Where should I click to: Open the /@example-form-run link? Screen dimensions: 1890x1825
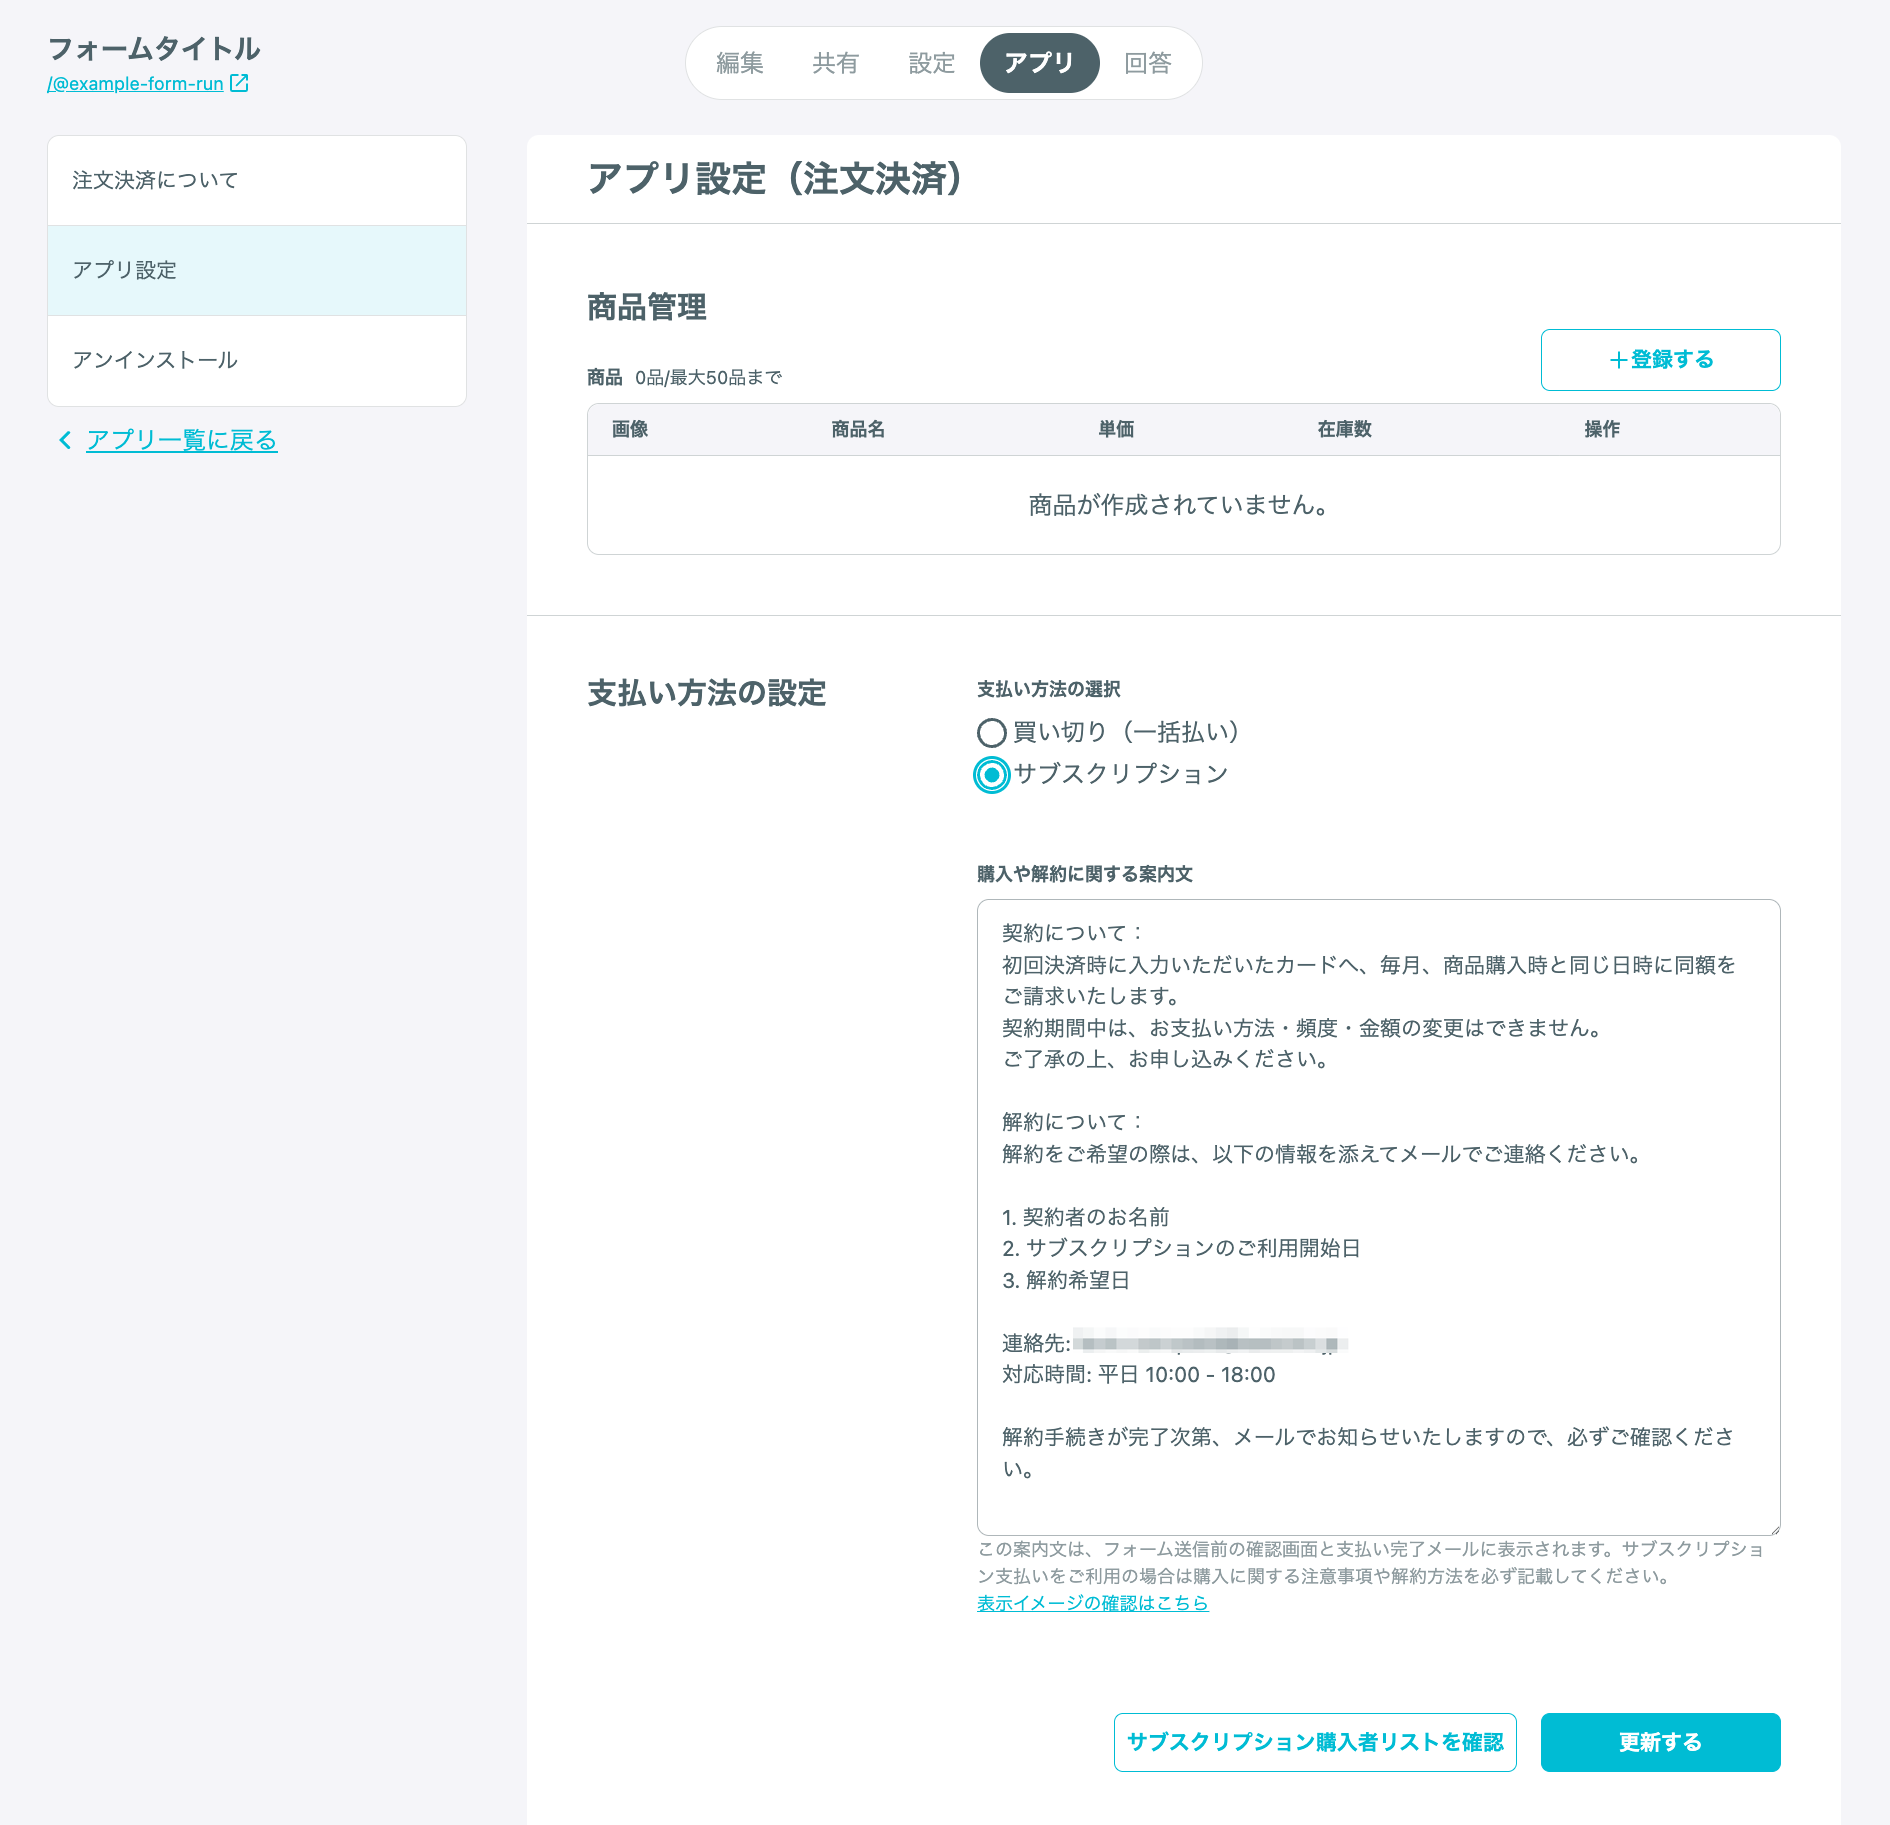(135, 84)
